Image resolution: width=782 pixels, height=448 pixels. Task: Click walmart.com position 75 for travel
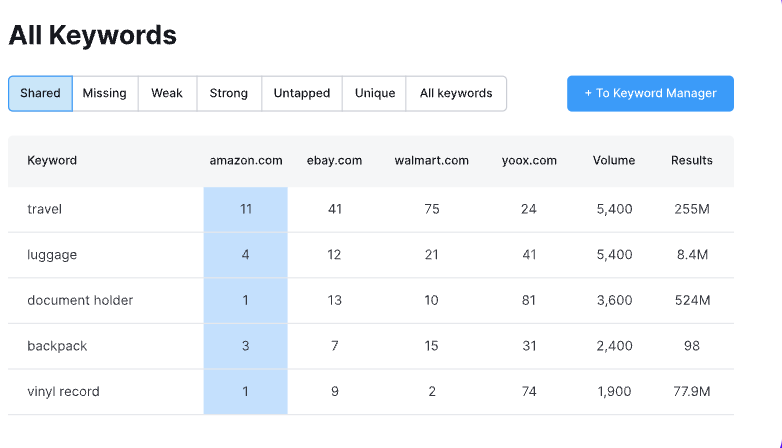[432, 209]
